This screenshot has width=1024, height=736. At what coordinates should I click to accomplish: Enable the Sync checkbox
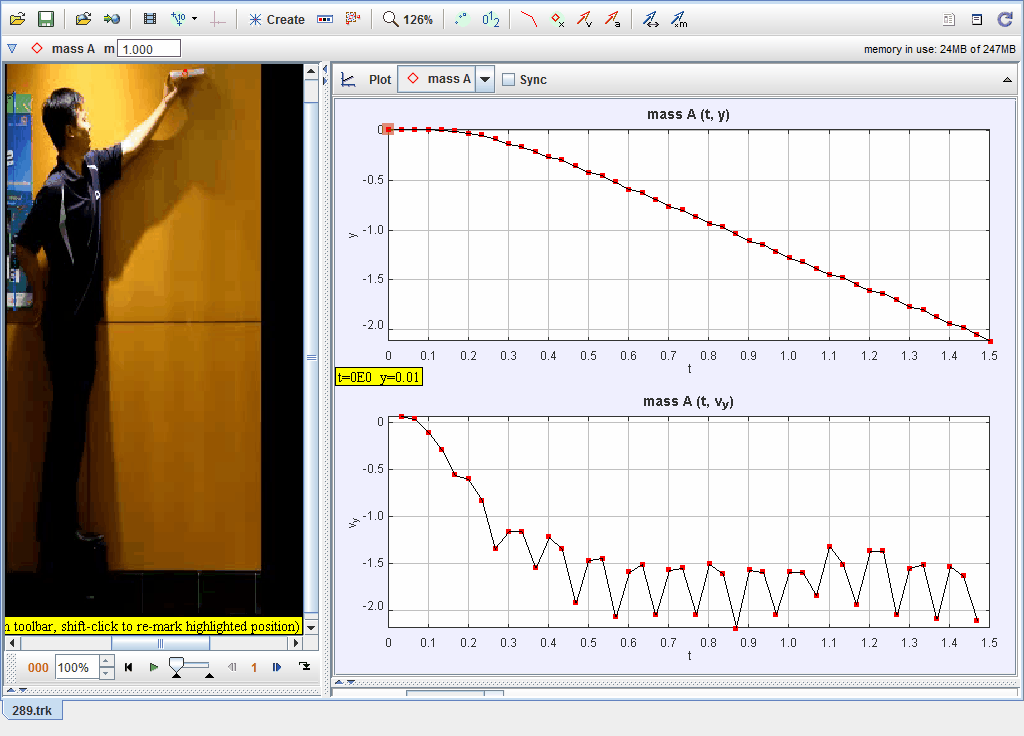pos(509,80)
